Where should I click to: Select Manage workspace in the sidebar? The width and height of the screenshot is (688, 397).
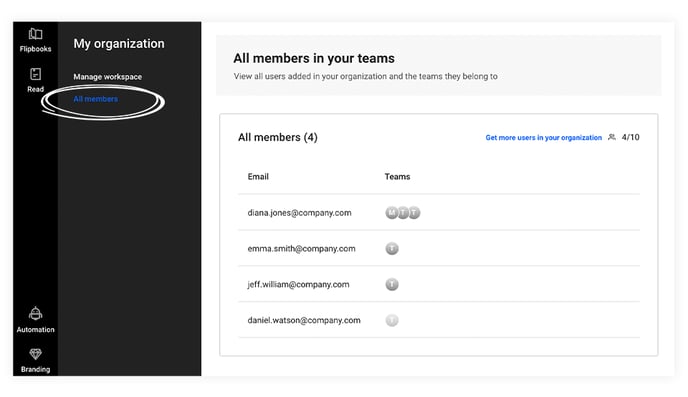pyautogui.click(x=108, y=77)
